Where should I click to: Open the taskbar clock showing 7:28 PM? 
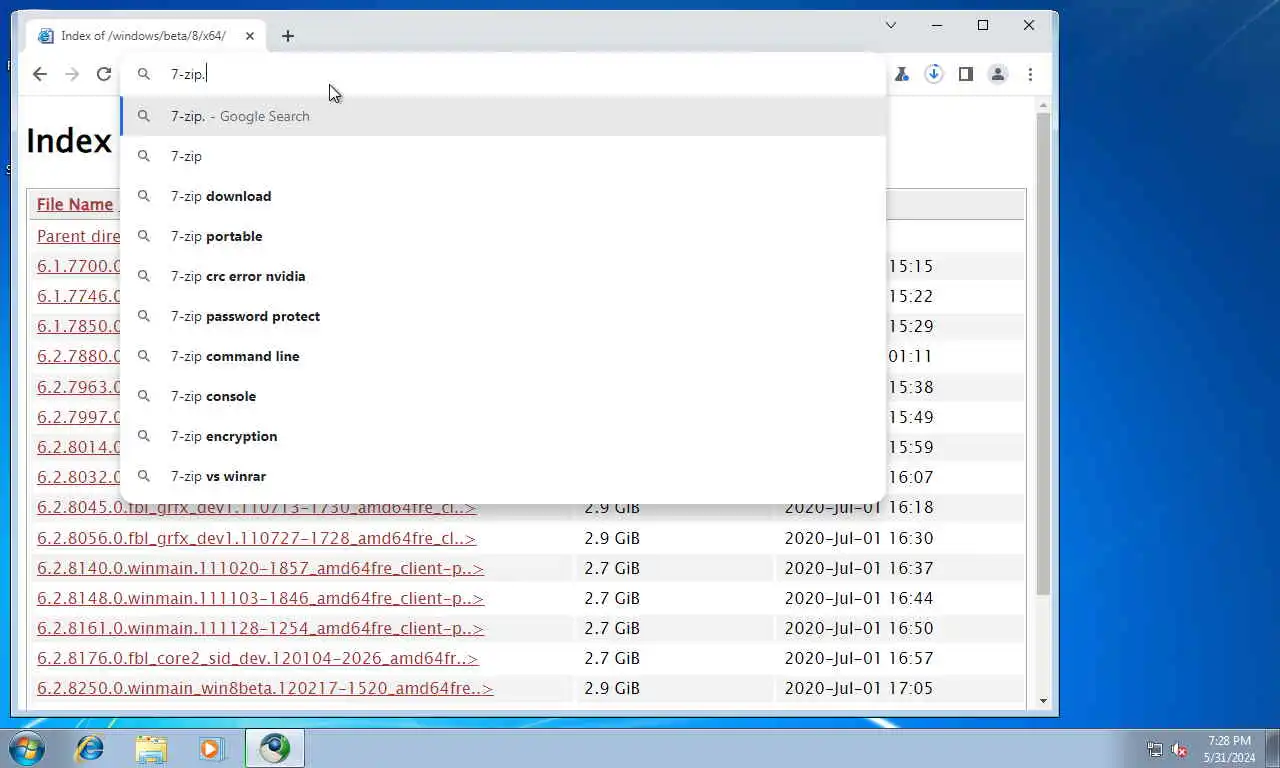pyautogui.click(x=1229, y=749)
